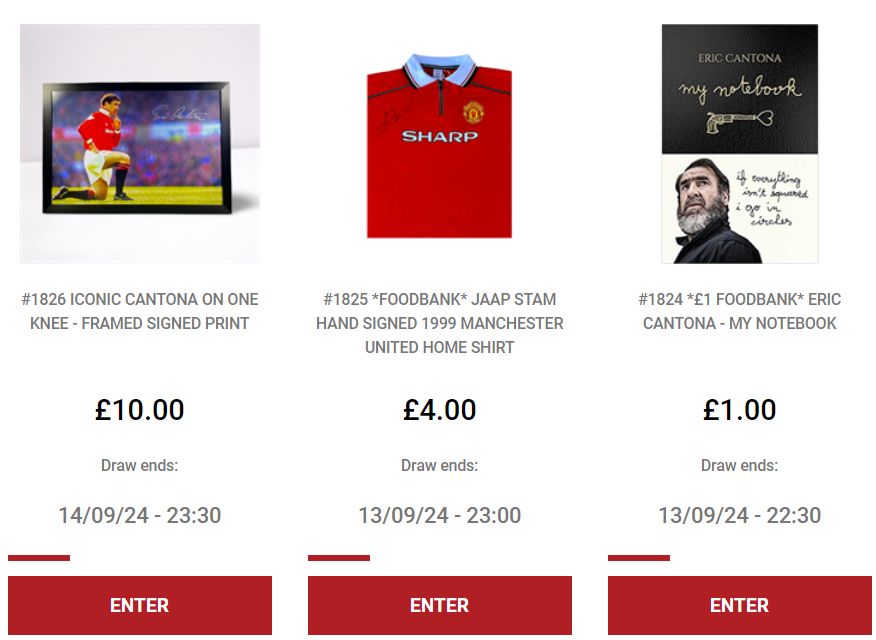Click draw end date 13/09/24 - 23:00
The width and height of the screenshot is (876, 640).
(440, 515)
